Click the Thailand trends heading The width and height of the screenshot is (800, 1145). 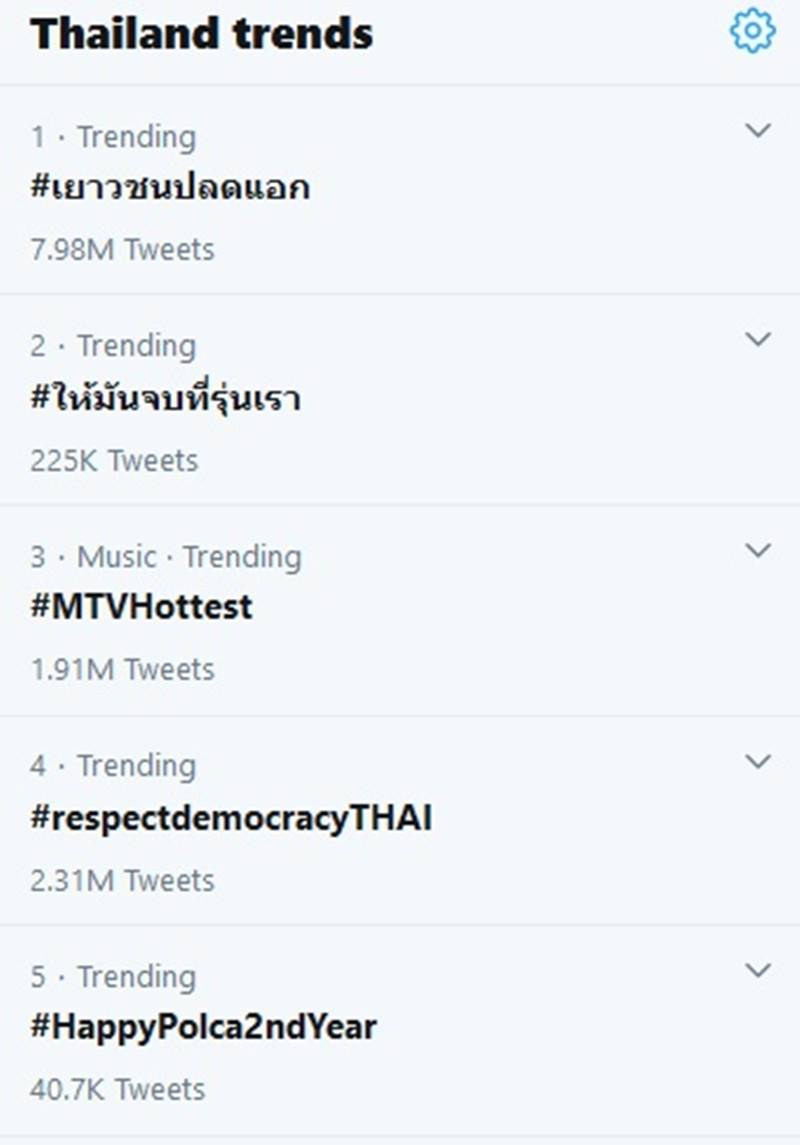(x=201, y=34)
